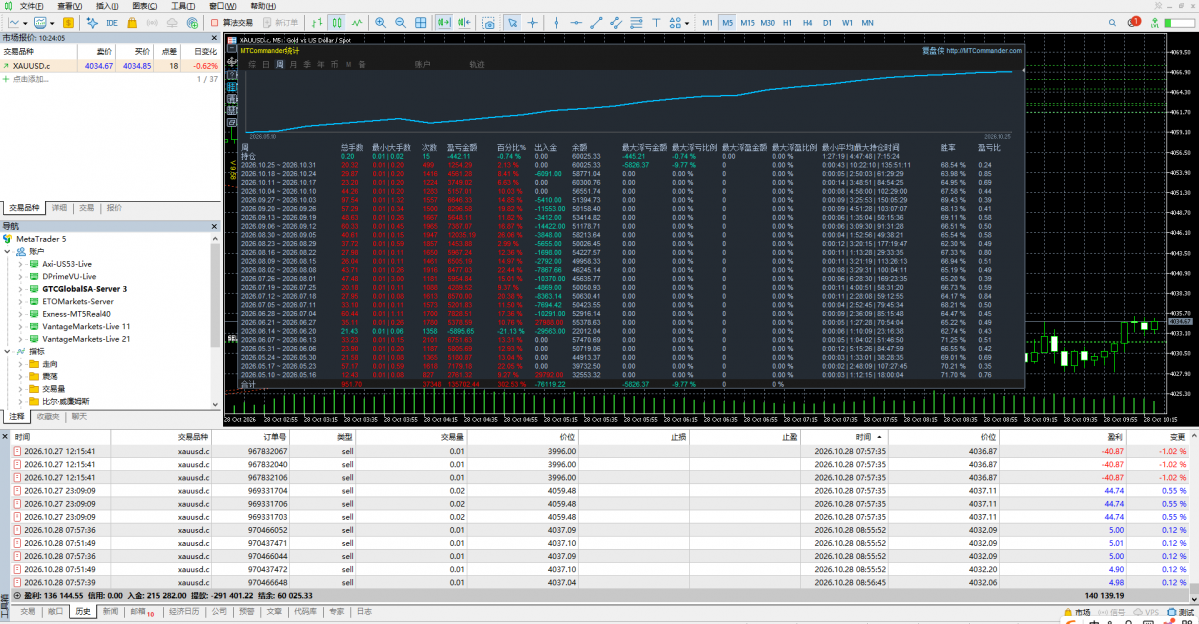The image size is (1199, 624).
Task: Close the Market Watch panel
Action: click(x=214, y=37)
